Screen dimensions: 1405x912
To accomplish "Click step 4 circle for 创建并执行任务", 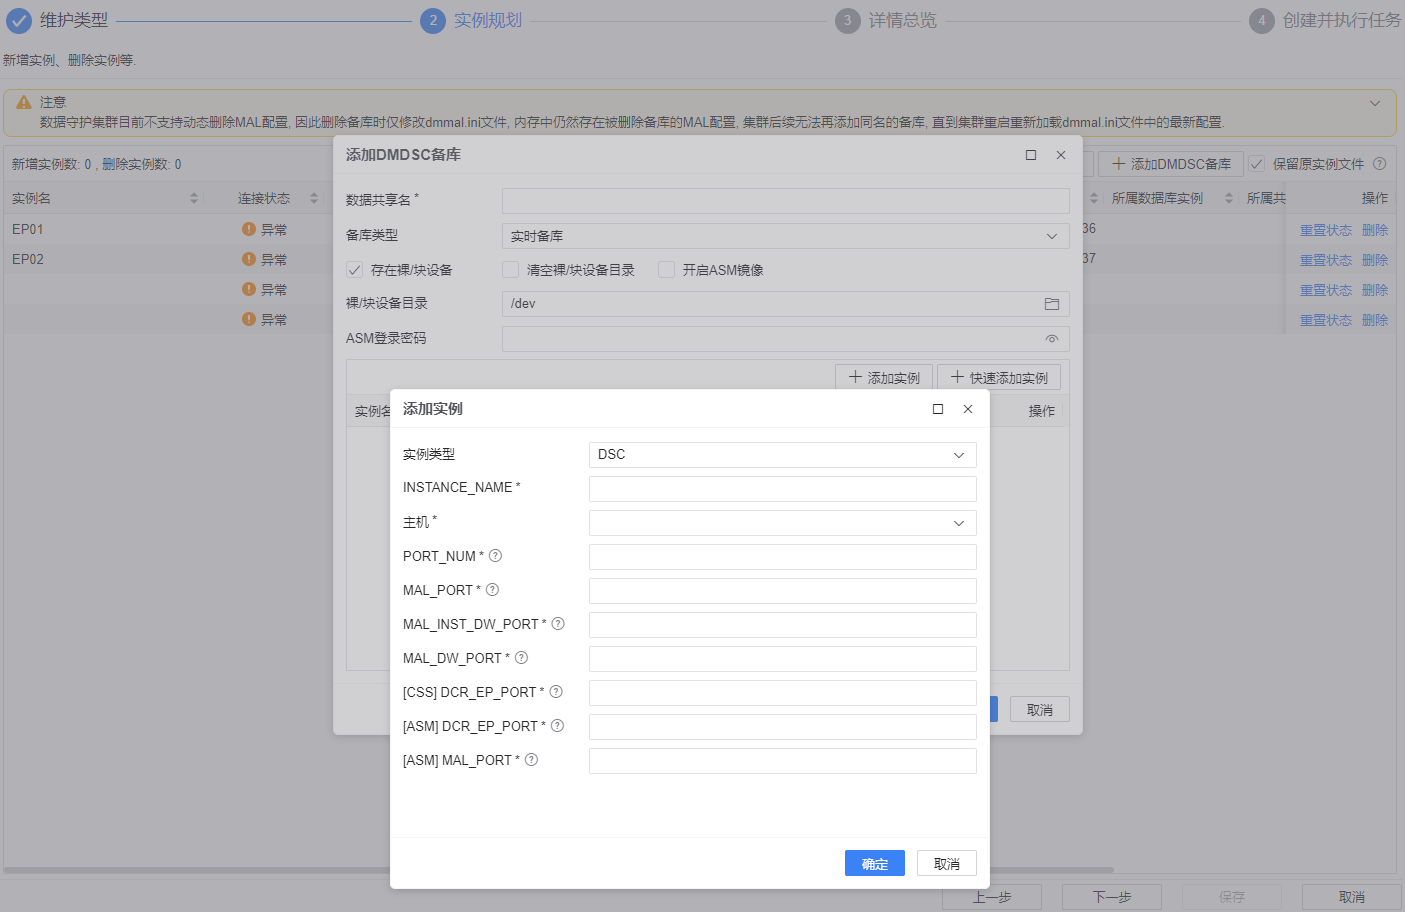I will [1262, 20].
